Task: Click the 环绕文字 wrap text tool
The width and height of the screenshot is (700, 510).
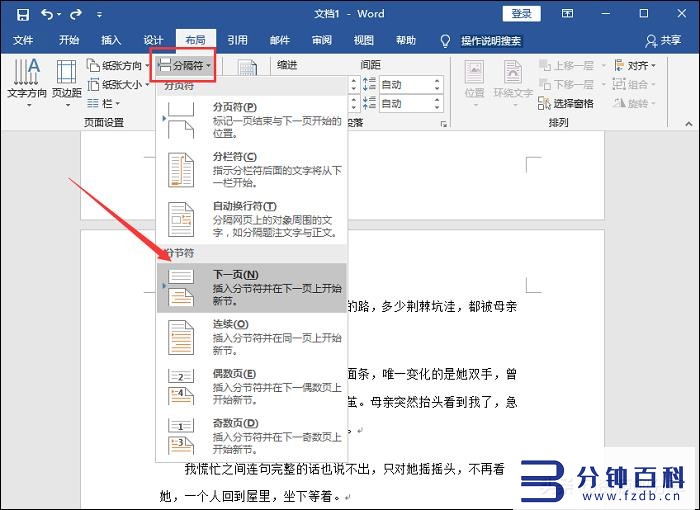Action: click(x=513, y=83)
